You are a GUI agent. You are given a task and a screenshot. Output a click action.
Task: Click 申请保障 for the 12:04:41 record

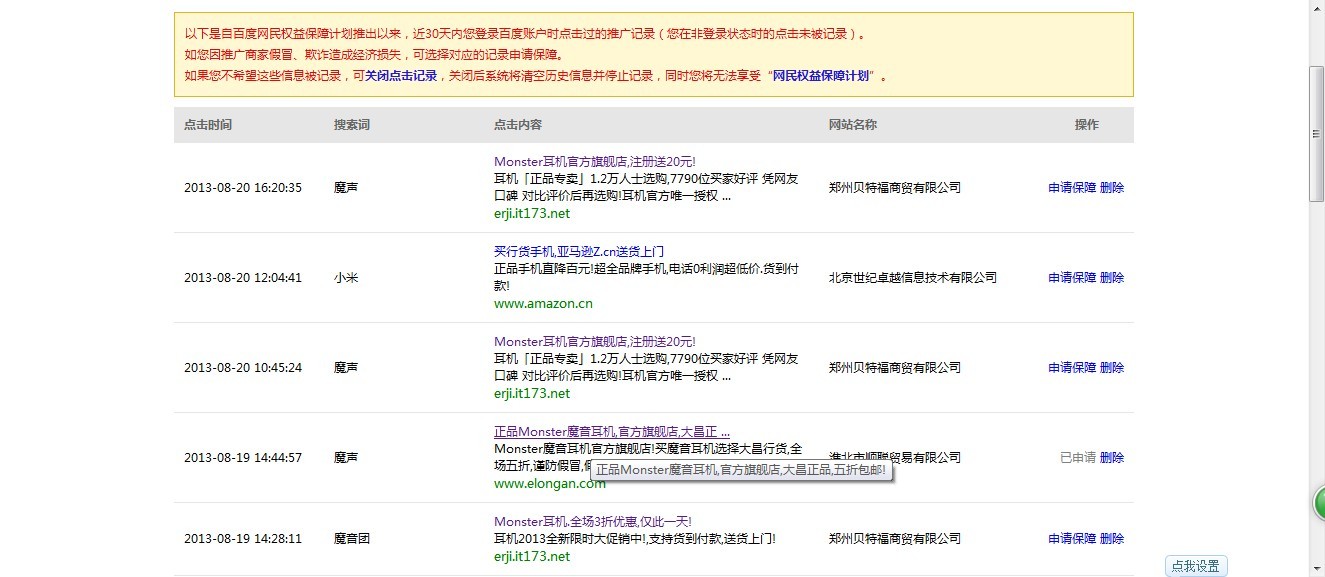(1072, 278)
